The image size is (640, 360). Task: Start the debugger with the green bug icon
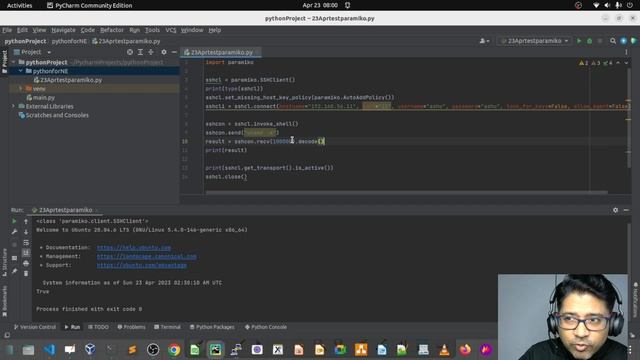(589, 41)
